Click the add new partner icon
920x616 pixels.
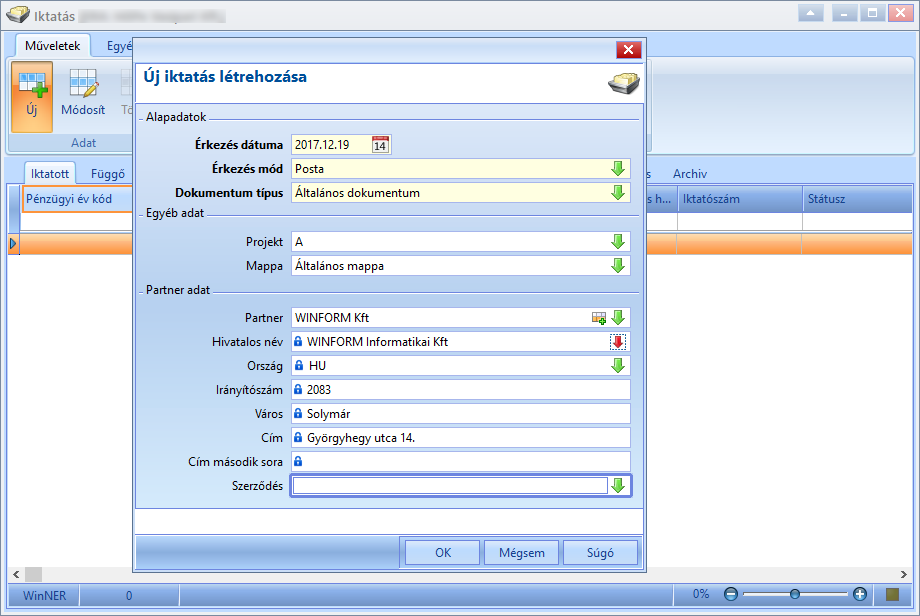(598, 318)
